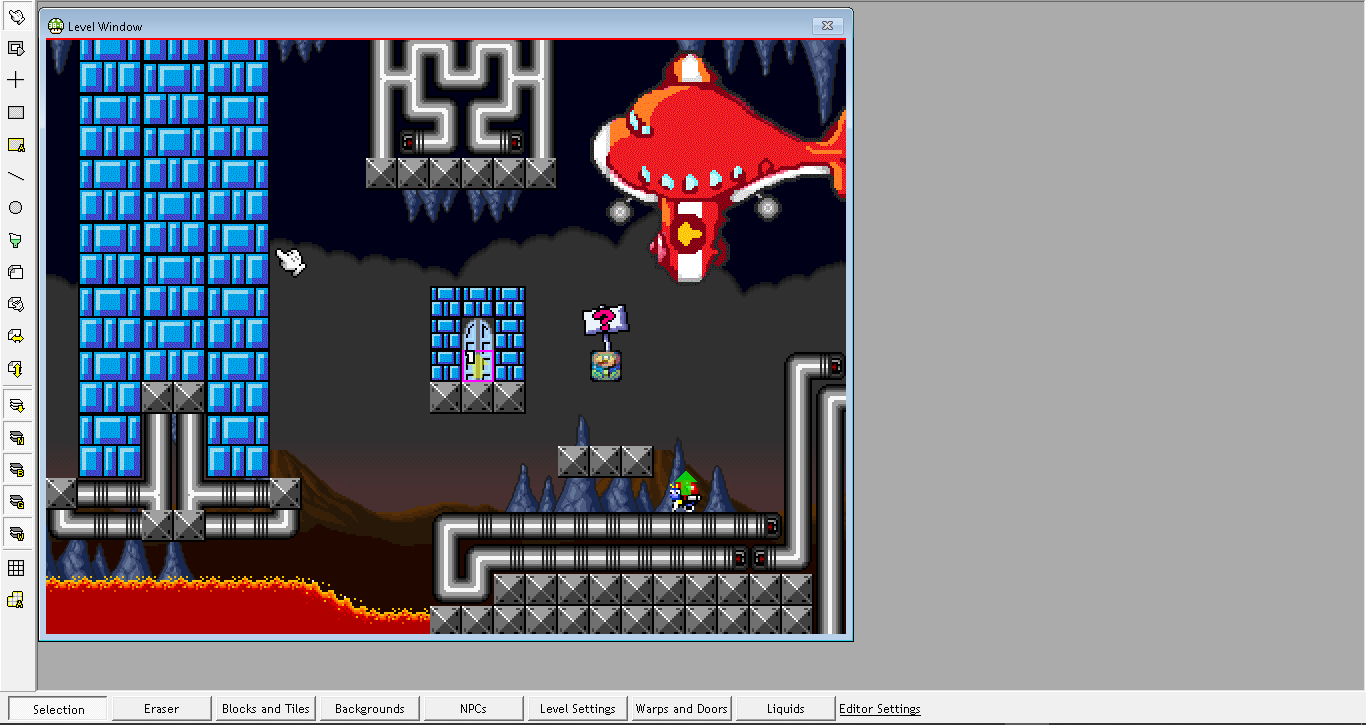Screen dimensions: 1366x725
Task: Click the grid icon in toolbar
Action: coord(16,568)
